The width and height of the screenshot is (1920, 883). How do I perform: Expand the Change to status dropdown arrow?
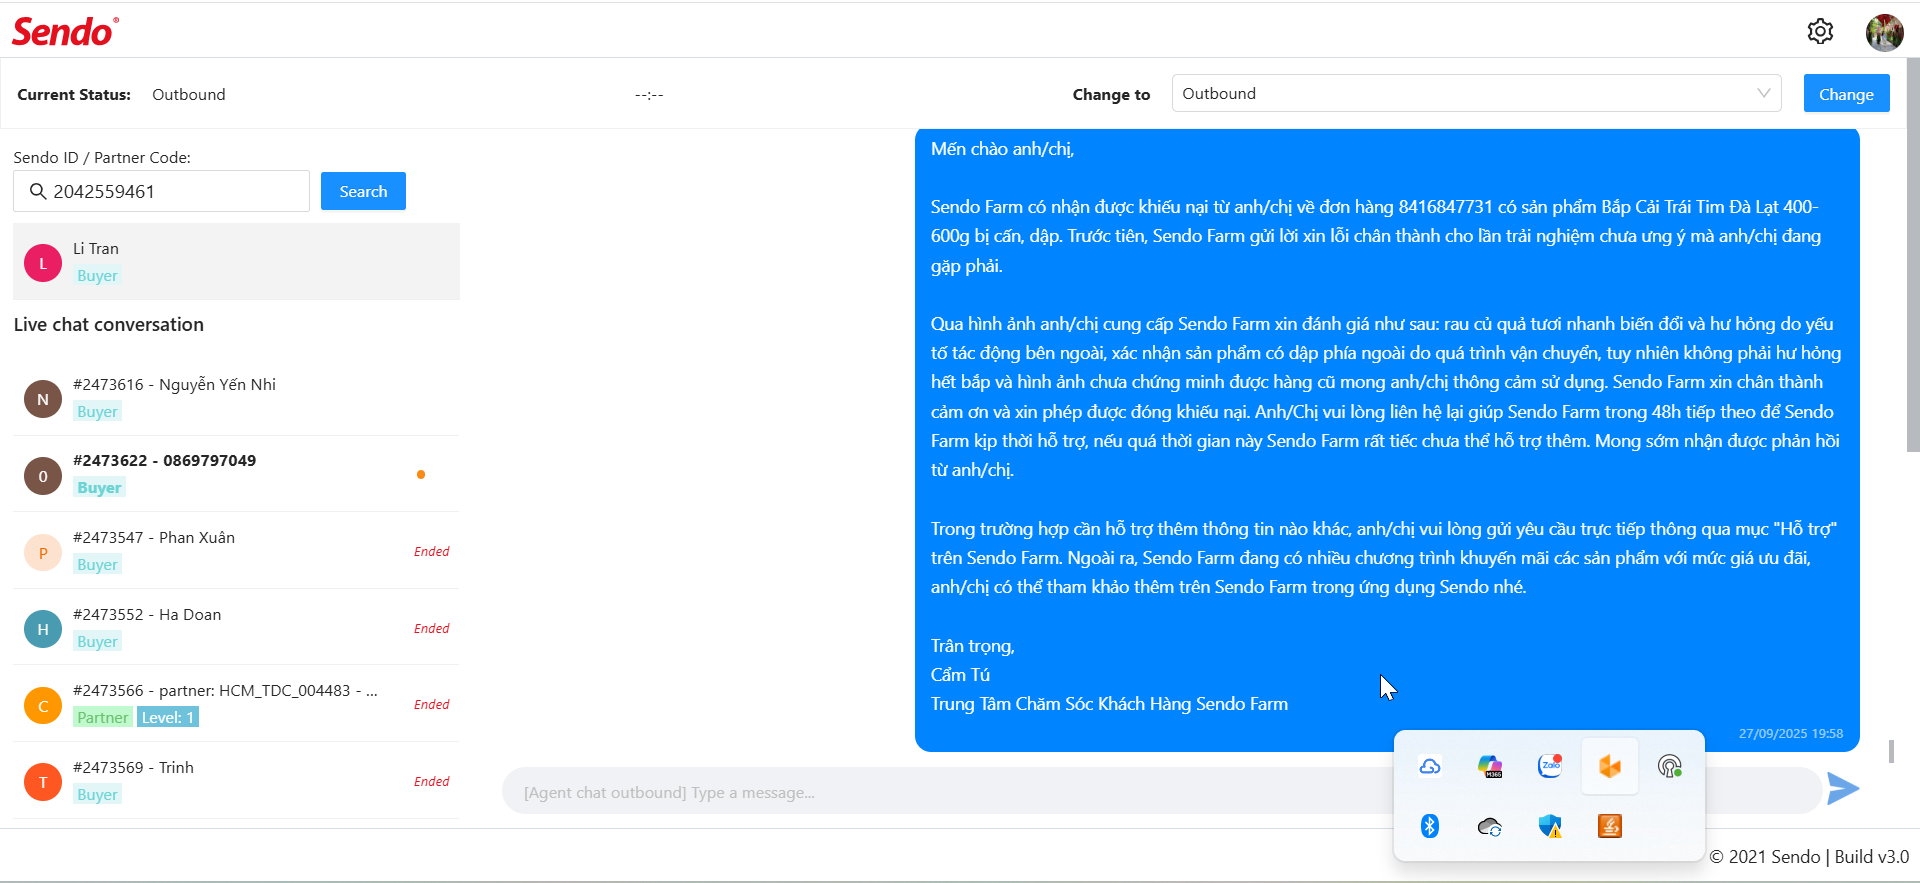pyautogui.click(x=1763, y=93)
